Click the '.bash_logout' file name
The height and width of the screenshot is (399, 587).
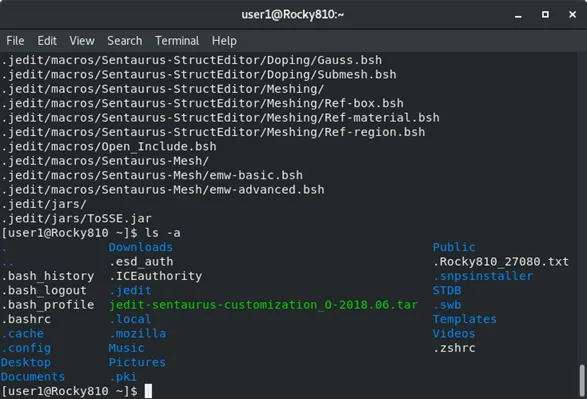pos(44,290)
